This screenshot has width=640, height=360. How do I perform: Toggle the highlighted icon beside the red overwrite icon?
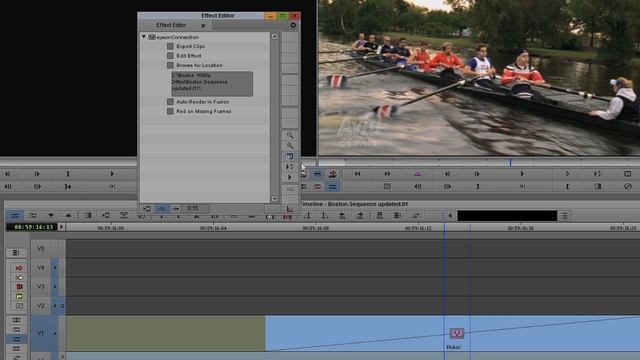point(317,174)
